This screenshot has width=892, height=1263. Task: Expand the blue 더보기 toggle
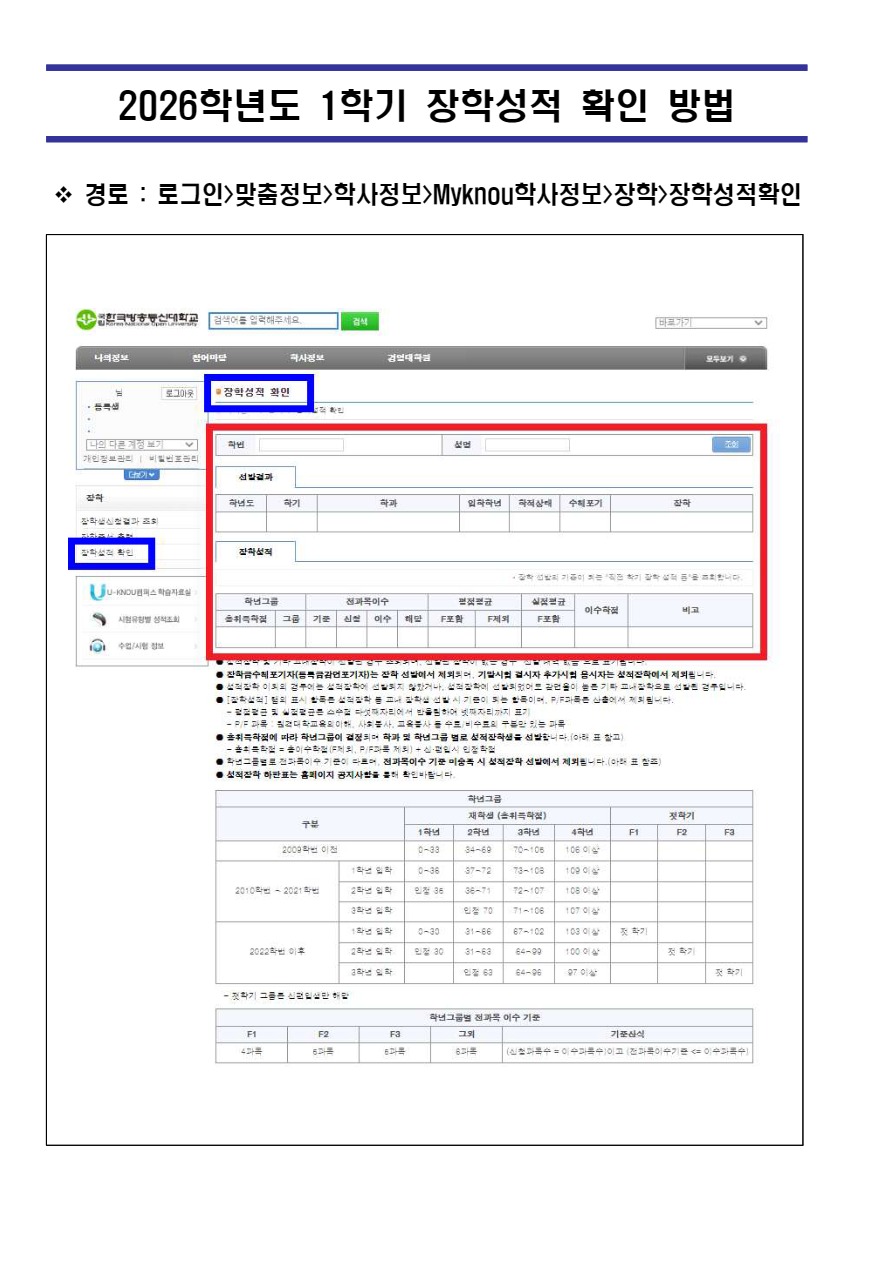pyautogui.click(x=142, y=474)
